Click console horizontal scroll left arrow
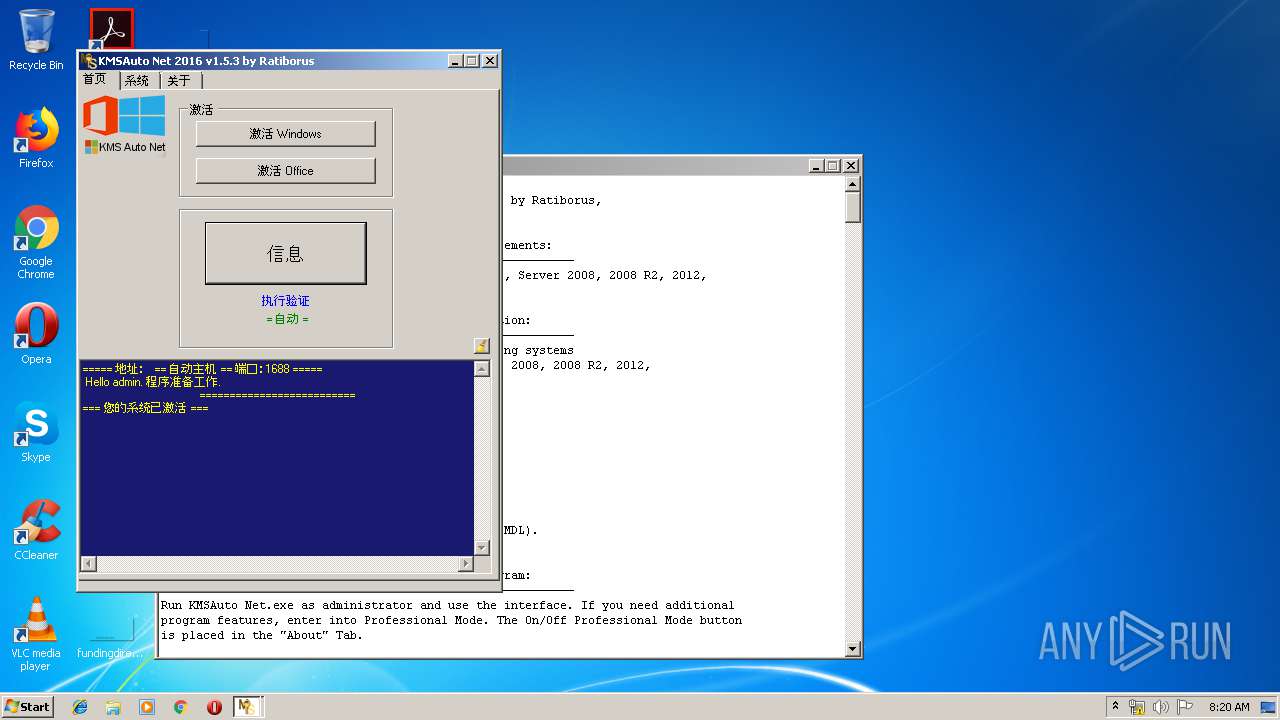 pos(87,564)
